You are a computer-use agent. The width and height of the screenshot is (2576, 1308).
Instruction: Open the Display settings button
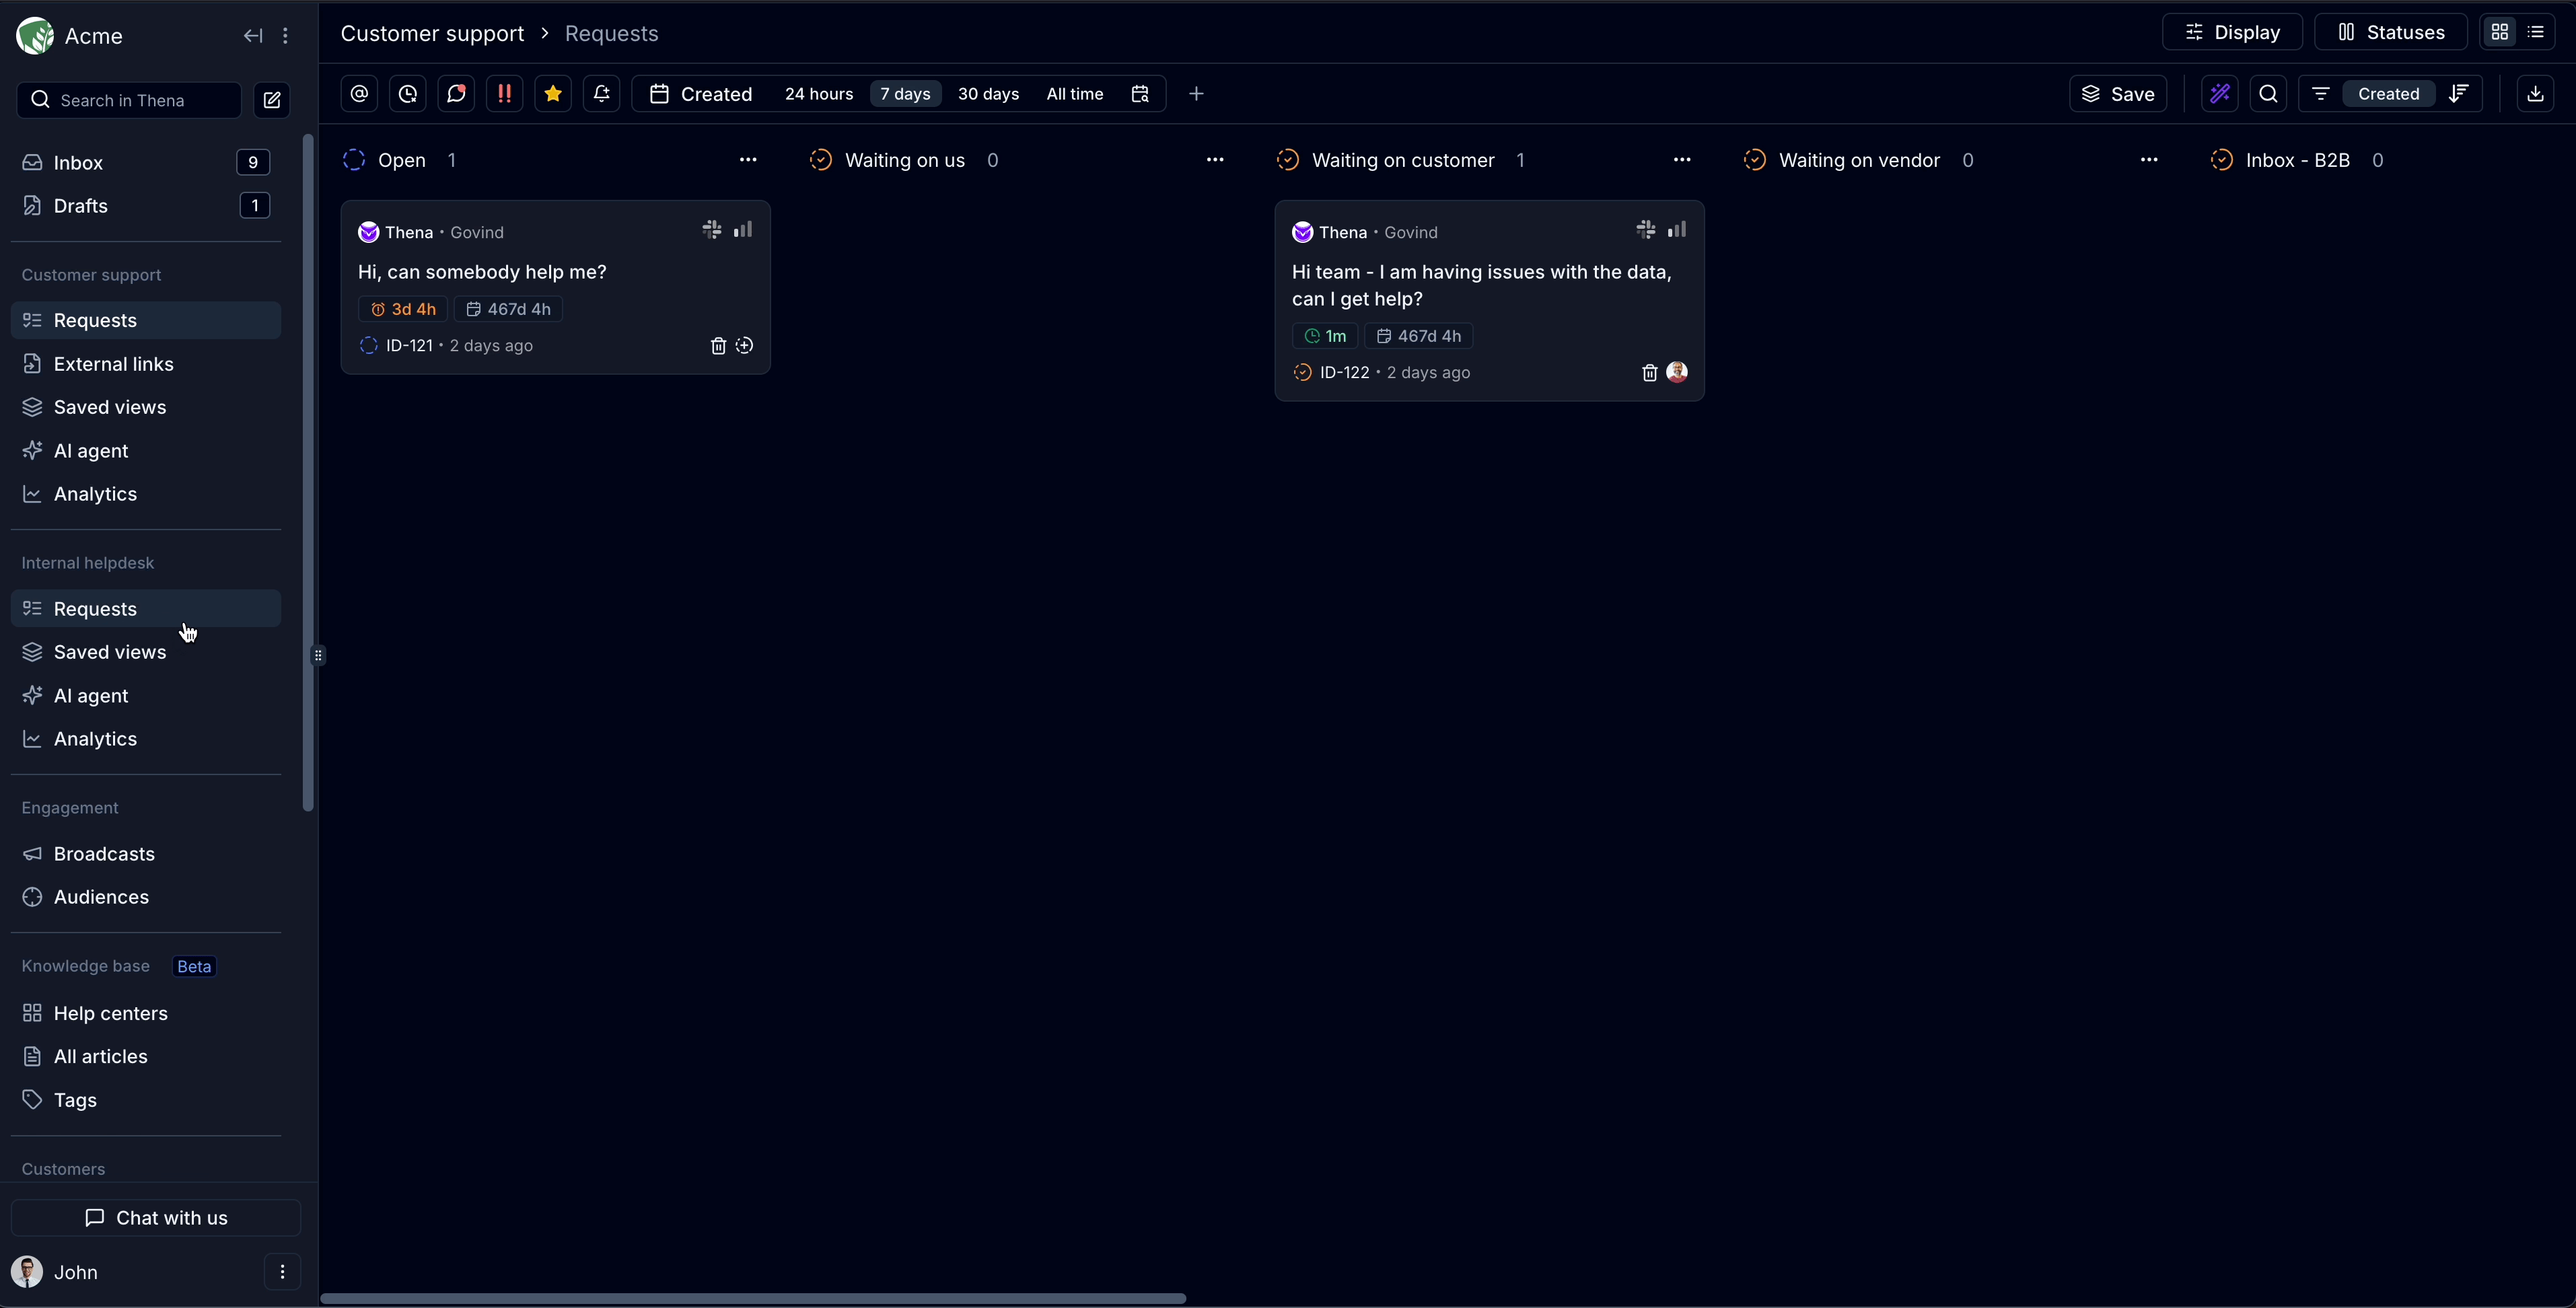point(2232,33)
